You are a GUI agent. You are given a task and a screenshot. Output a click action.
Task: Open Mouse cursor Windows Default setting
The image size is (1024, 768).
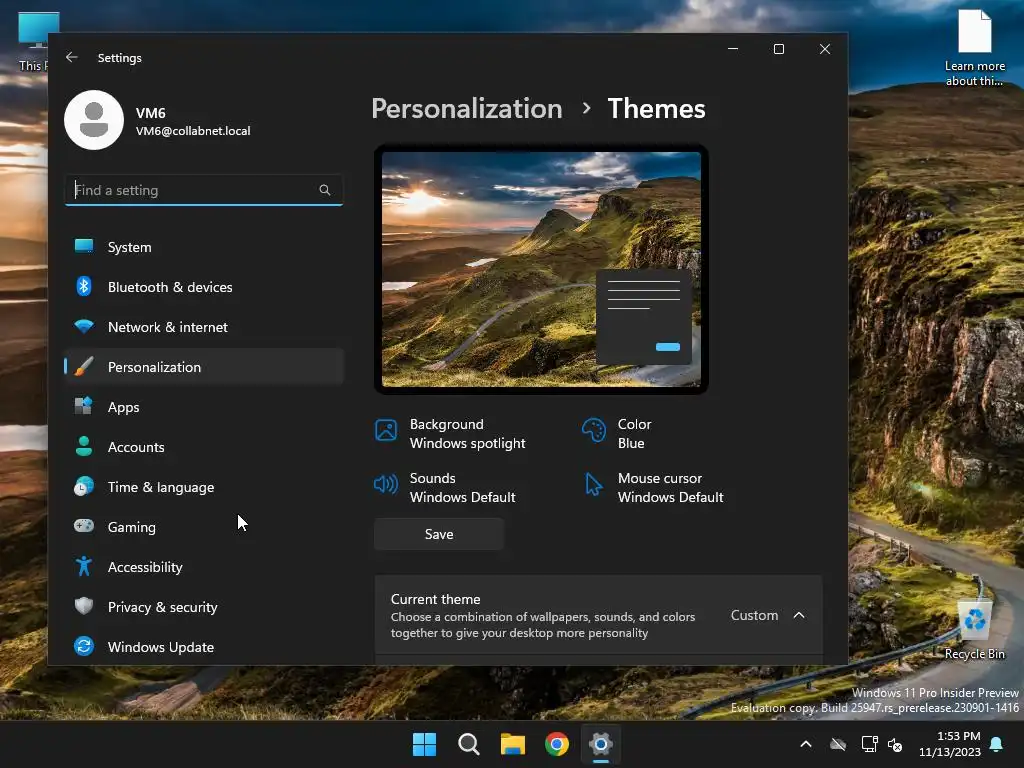pyautogui.click(x=654, y=488)
